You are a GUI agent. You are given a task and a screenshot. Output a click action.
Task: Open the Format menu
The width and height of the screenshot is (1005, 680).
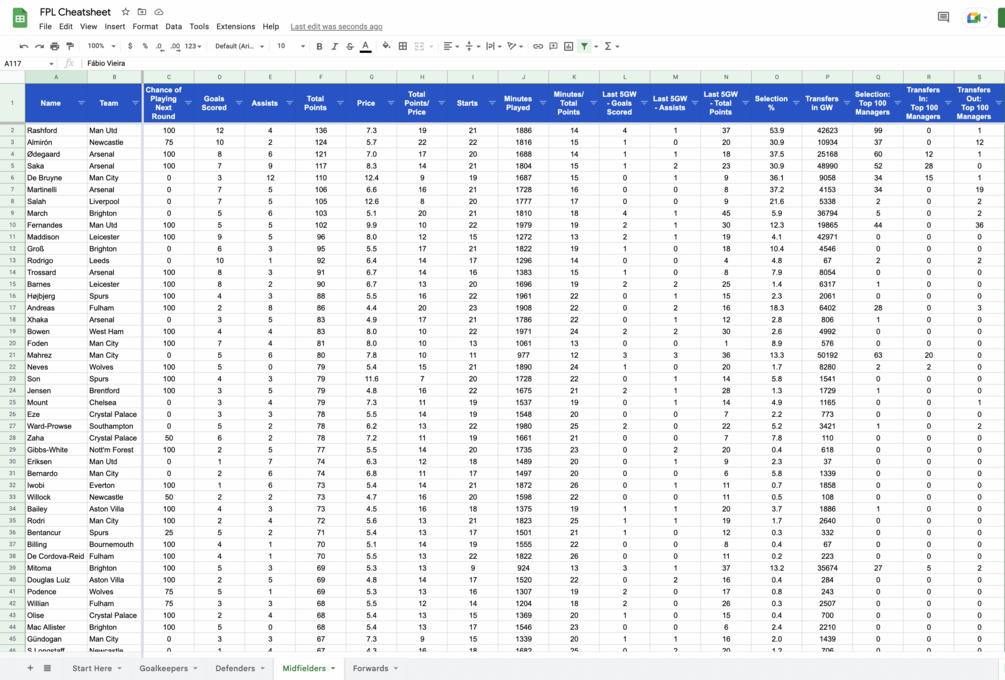pos(145,26)
